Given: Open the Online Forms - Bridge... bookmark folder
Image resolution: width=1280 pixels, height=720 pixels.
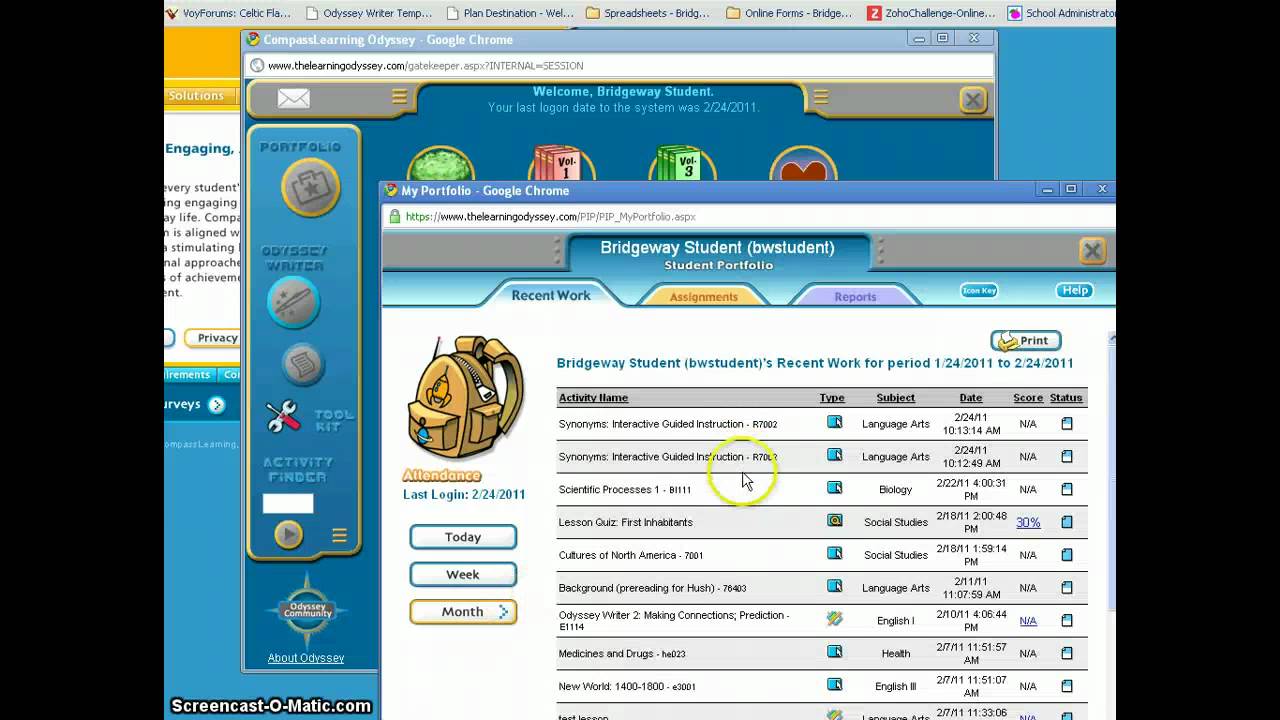Looking at the screenshot, I should [x=788, y=13].
